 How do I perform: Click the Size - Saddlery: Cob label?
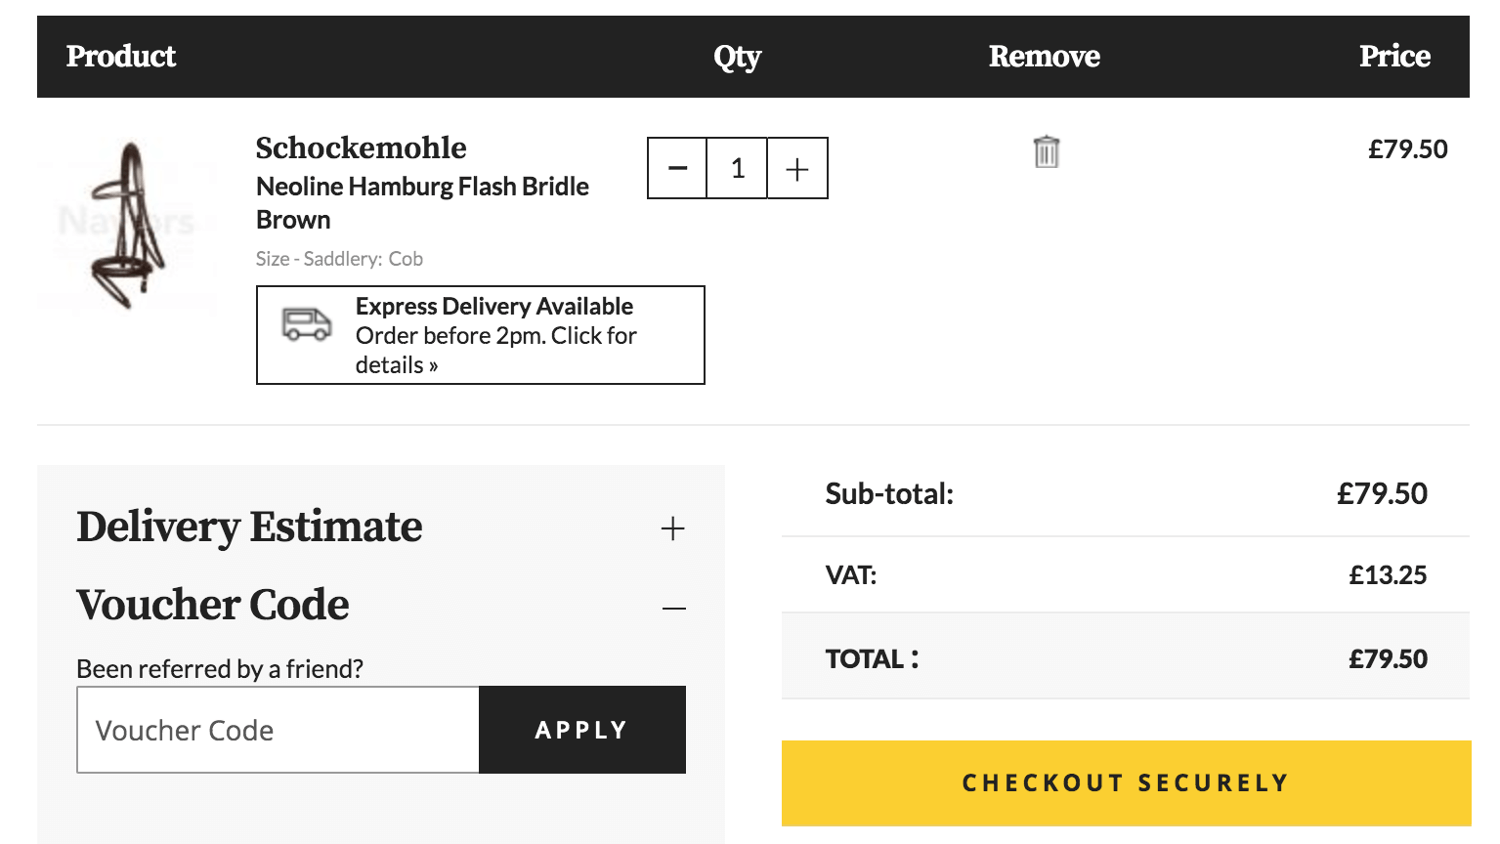coord(339,258)
